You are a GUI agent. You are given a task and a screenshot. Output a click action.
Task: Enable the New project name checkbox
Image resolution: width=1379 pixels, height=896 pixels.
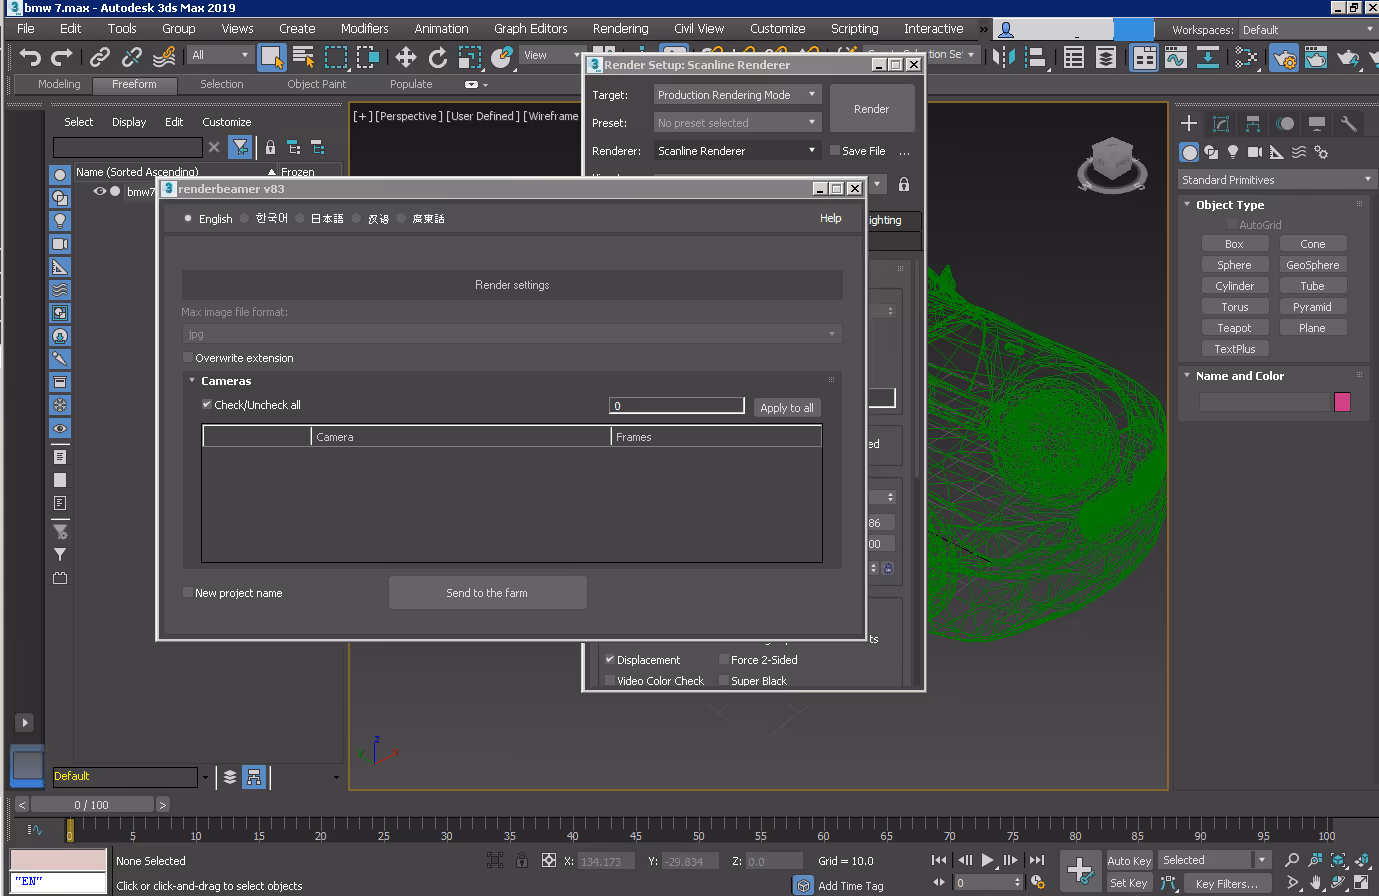coord(187,592)
